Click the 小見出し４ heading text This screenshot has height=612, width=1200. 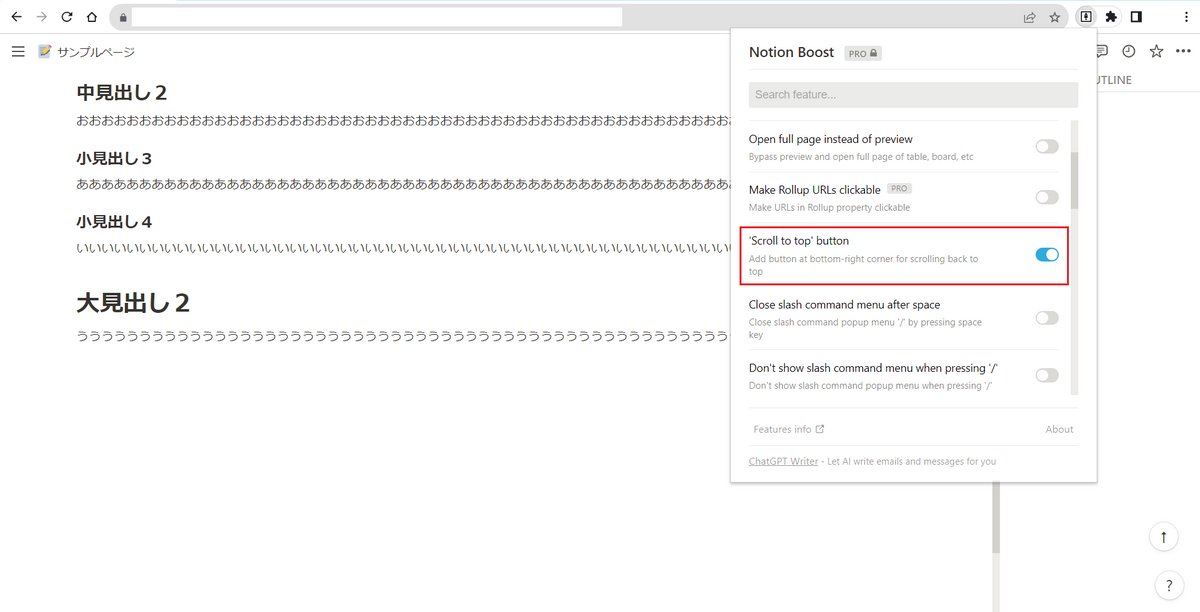click(x=114, y=221)
